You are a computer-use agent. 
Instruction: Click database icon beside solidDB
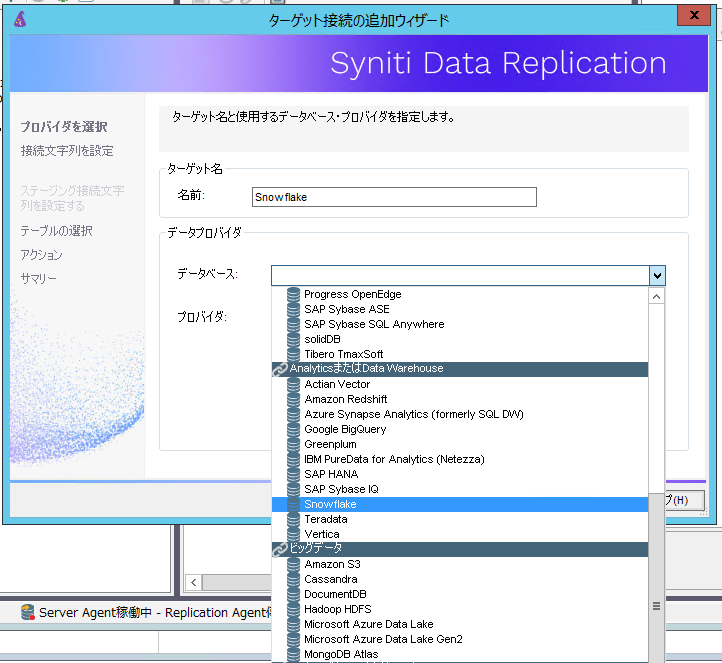(x=293, y=339)
